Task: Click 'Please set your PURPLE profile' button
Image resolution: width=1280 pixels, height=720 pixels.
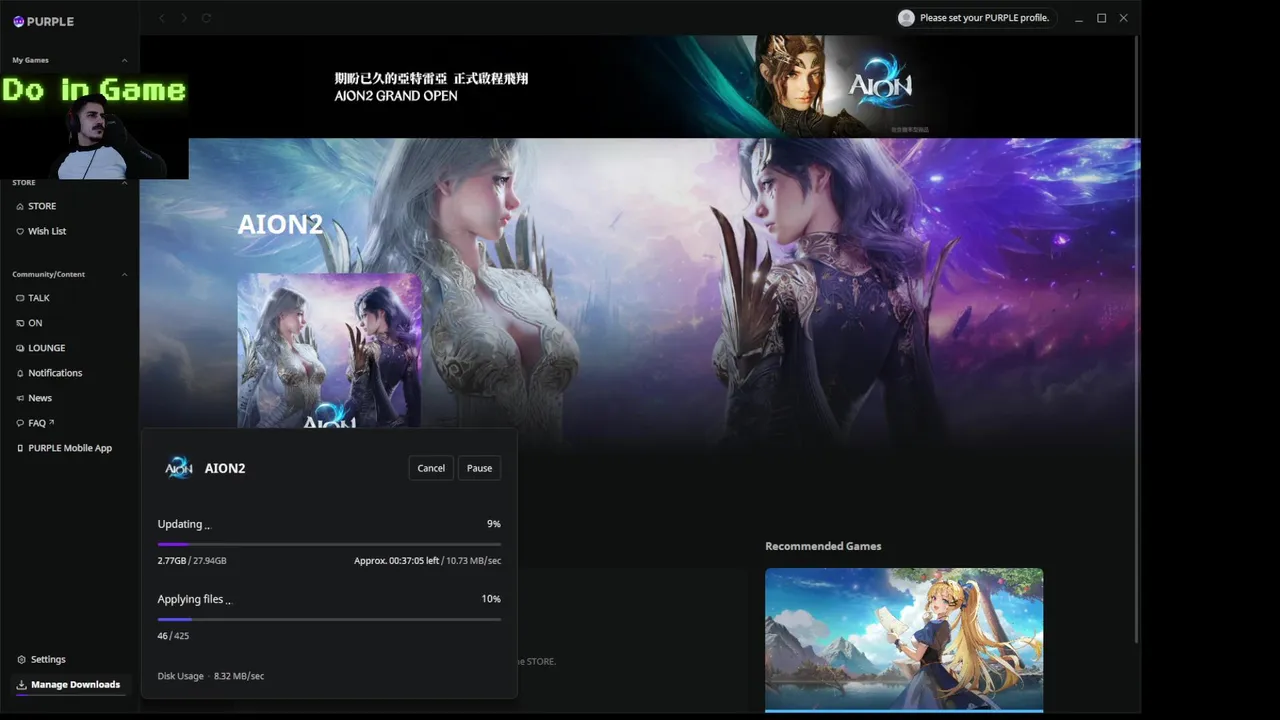Action: [x=976, y=18]
